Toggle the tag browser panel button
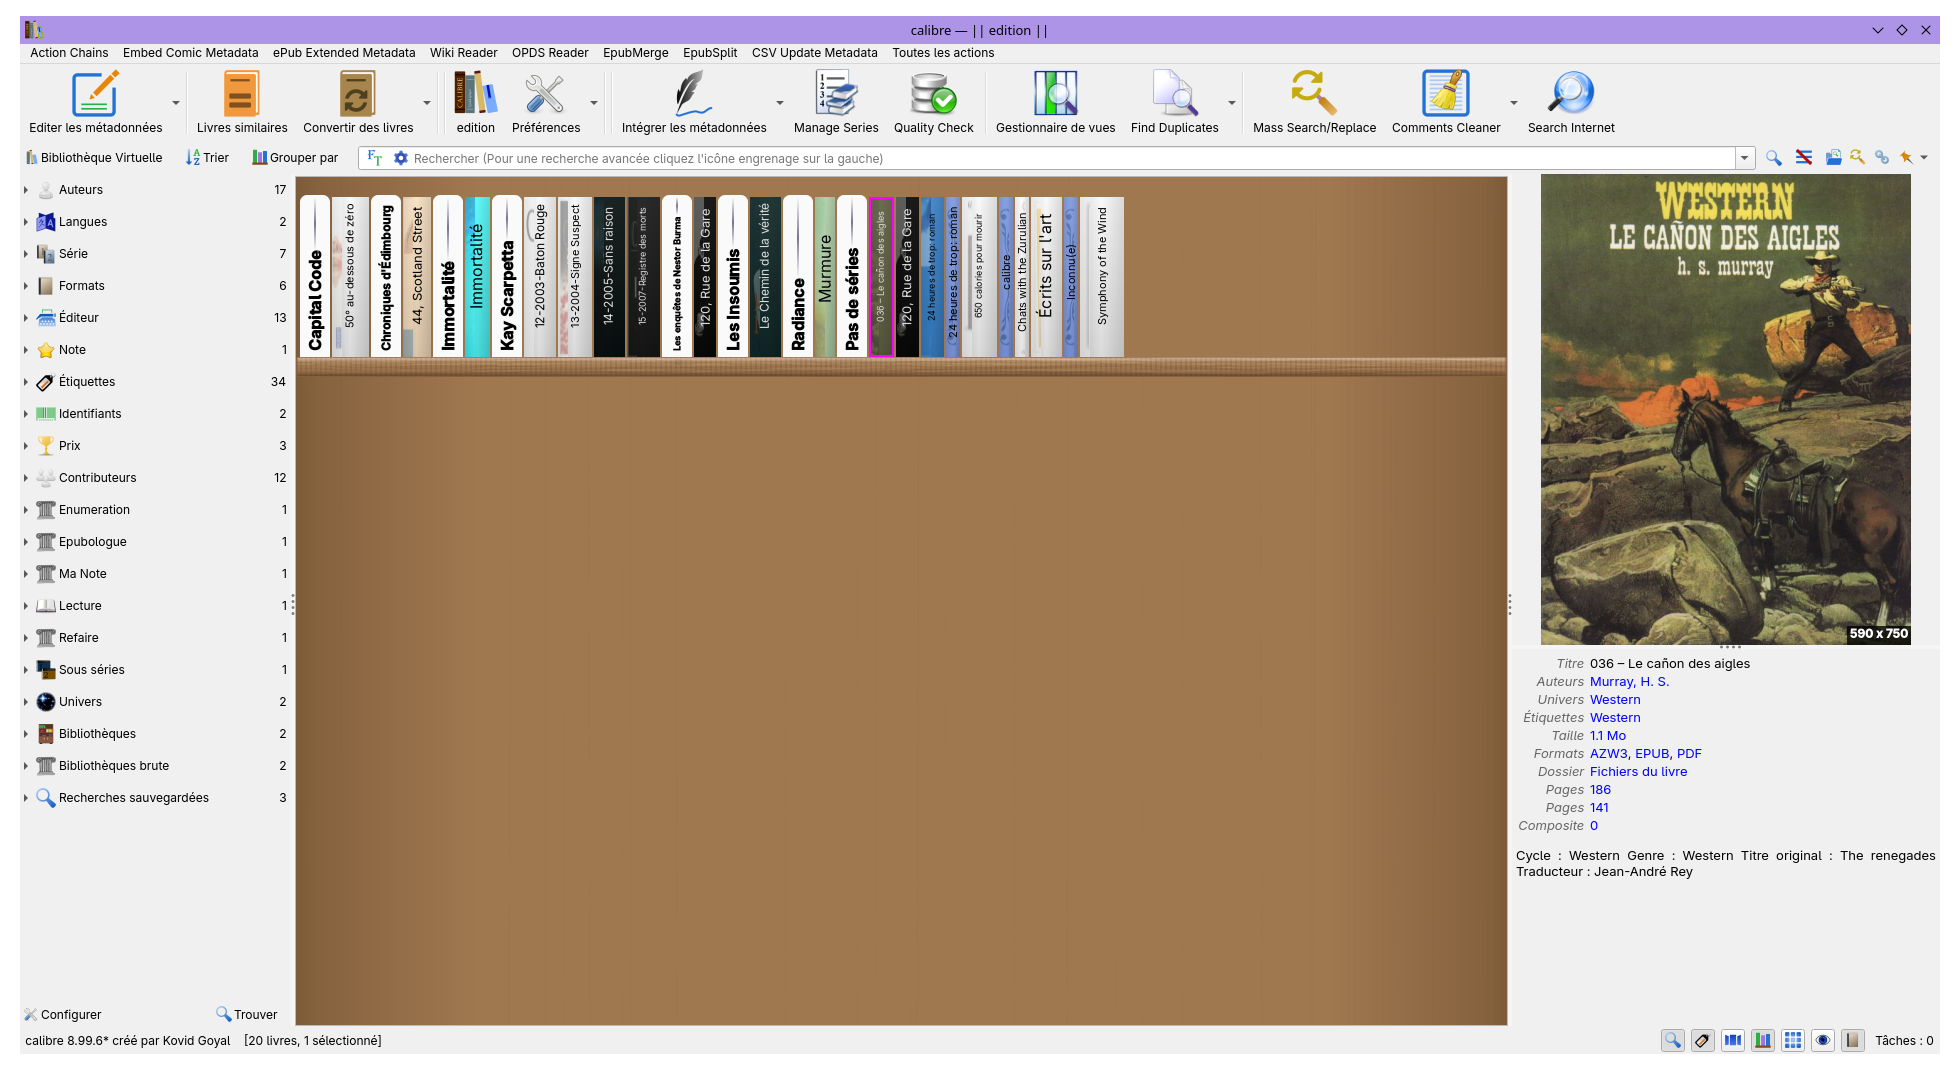This screenshot has height=1078, width=1960. (x=1702, y=1041)
